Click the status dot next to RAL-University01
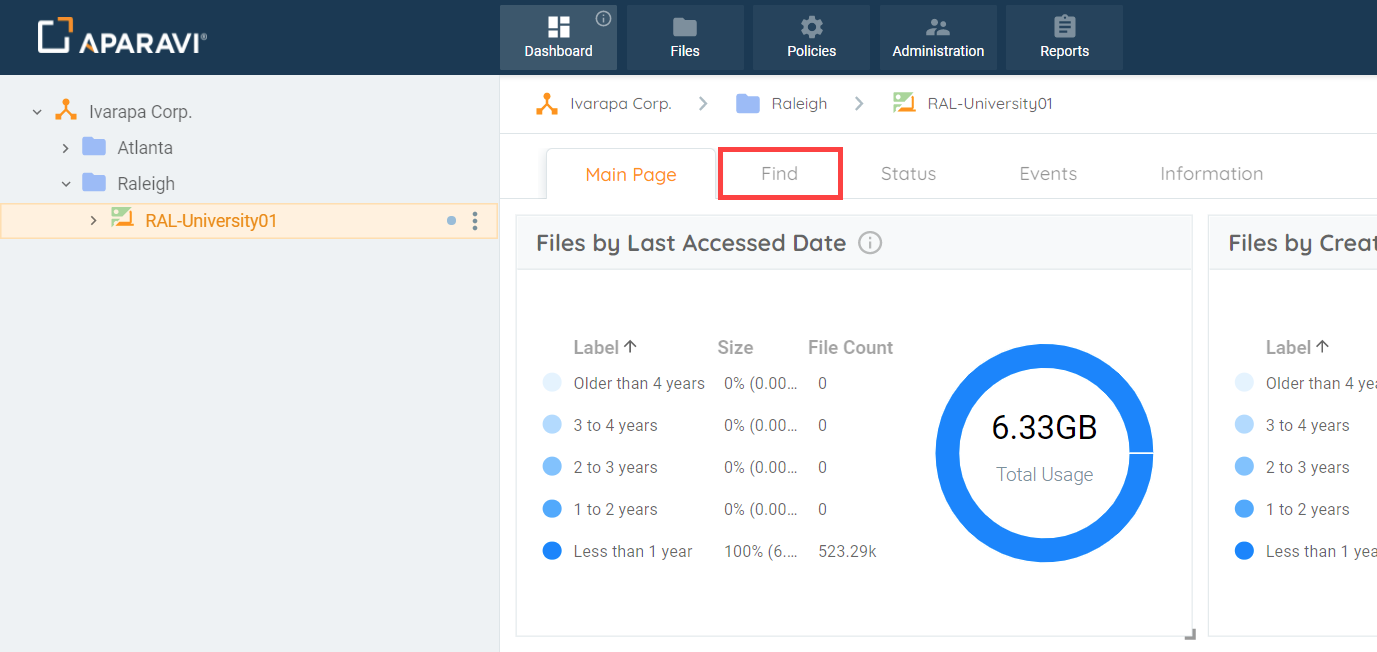 coord(450,220)
